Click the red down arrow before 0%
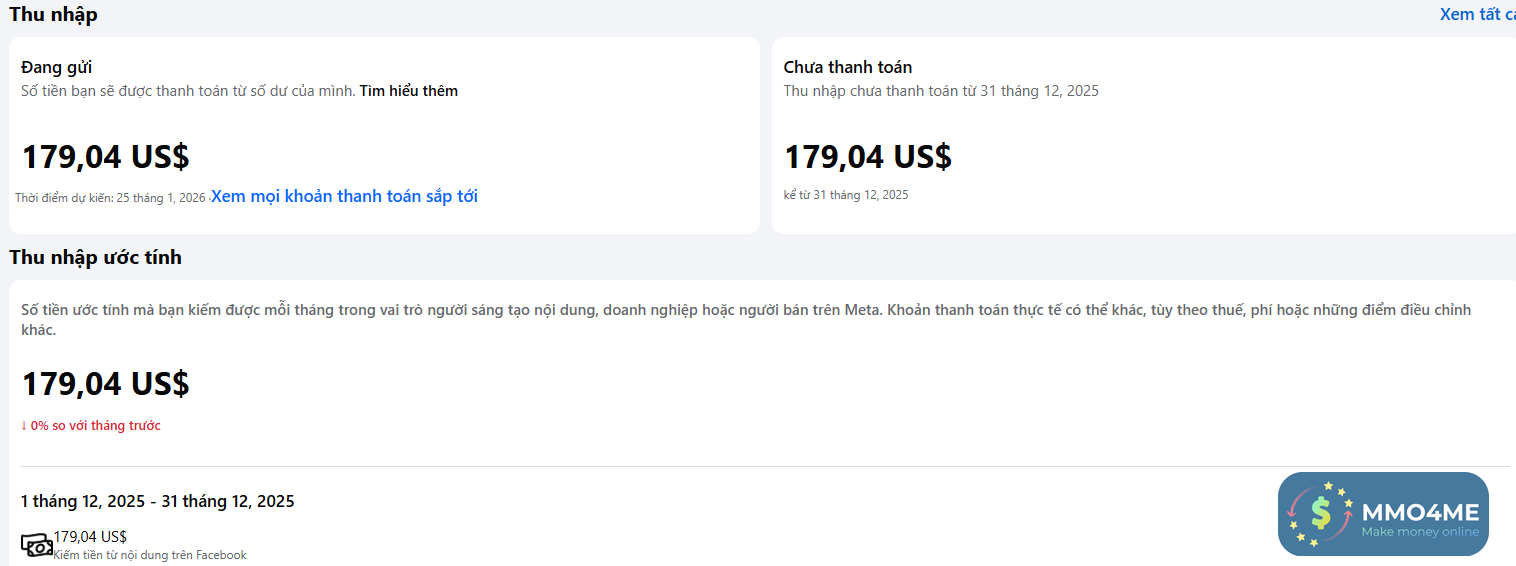Screen dimensions: 1516x566 [24, 426]
